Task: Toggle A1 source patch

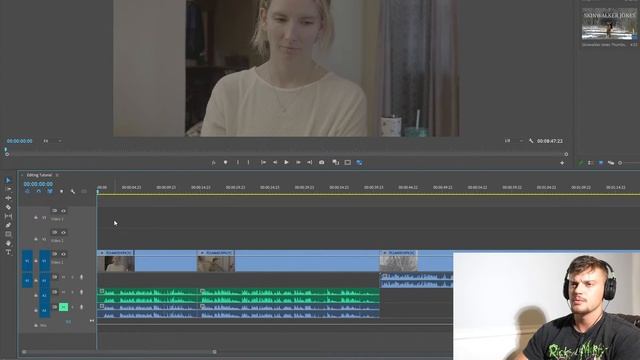Action: coord(27,280)
